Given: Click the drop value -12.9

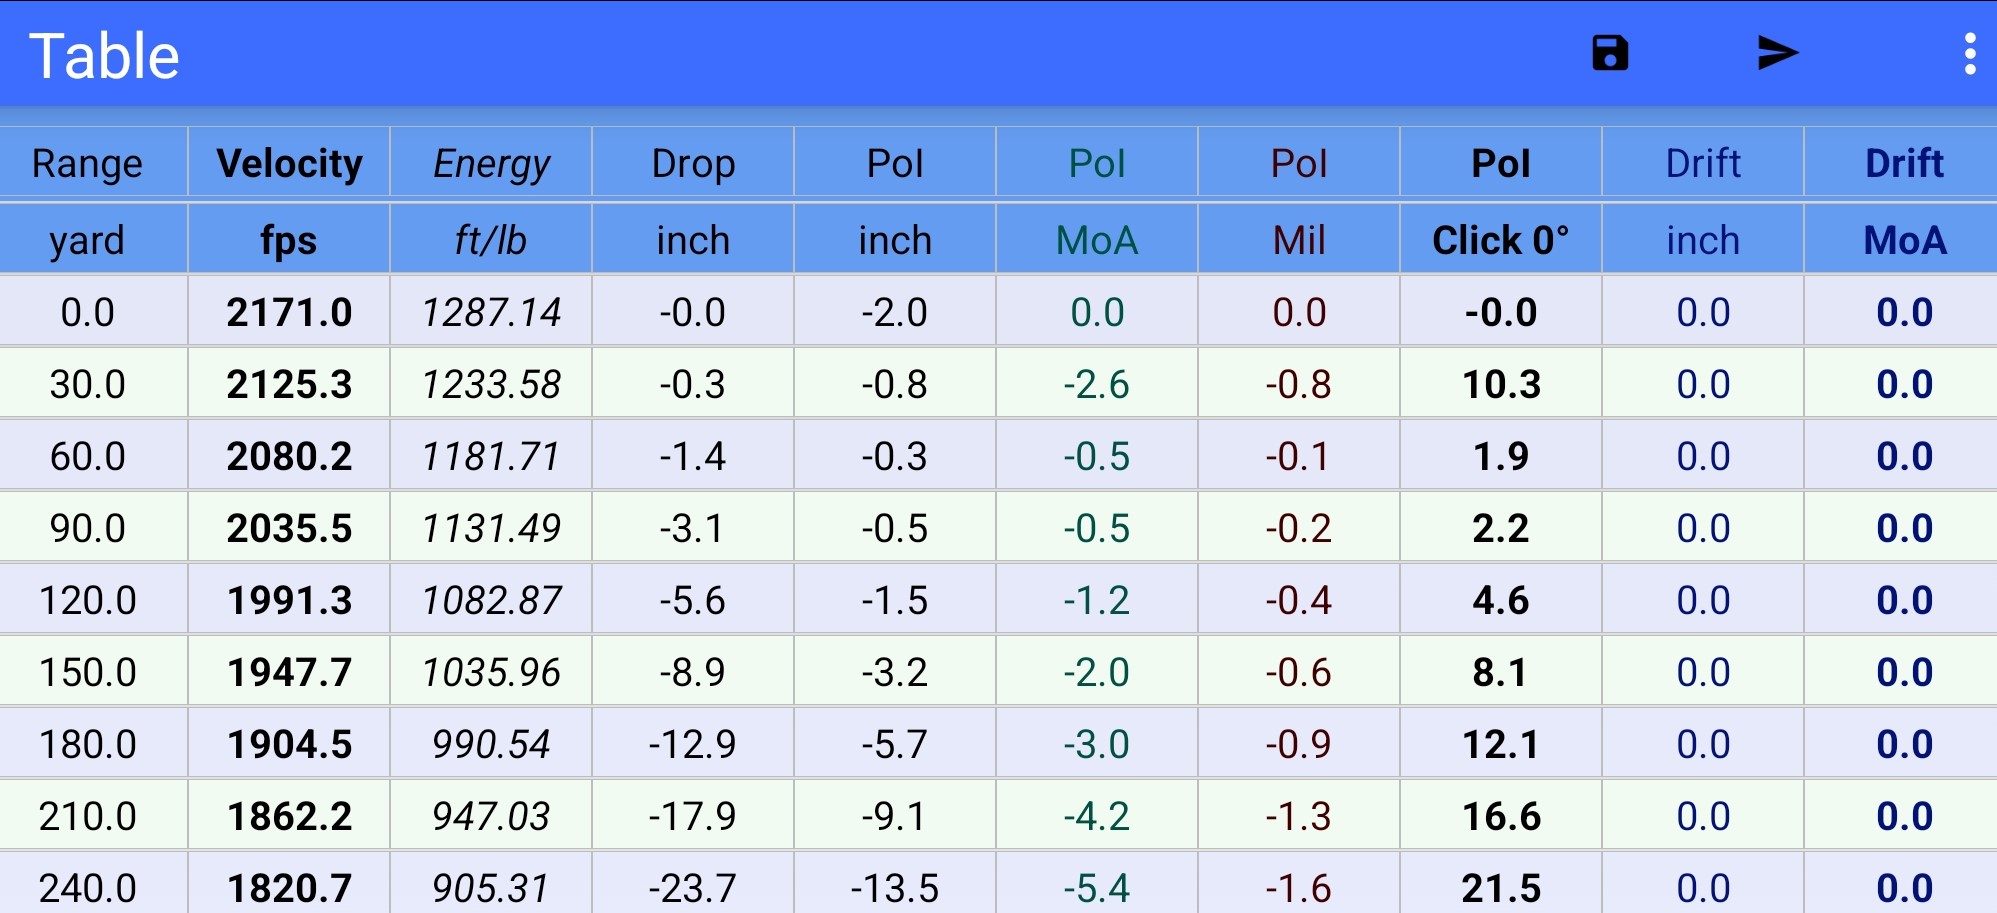Looking at the screenshot, I should 693,744.
